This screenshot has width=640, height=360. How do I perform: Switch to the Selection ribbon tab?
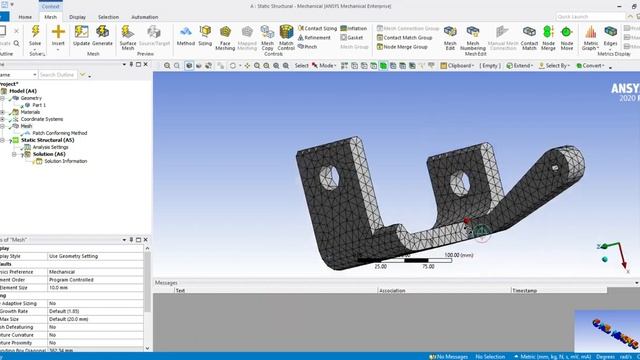[x=108, y=17]
